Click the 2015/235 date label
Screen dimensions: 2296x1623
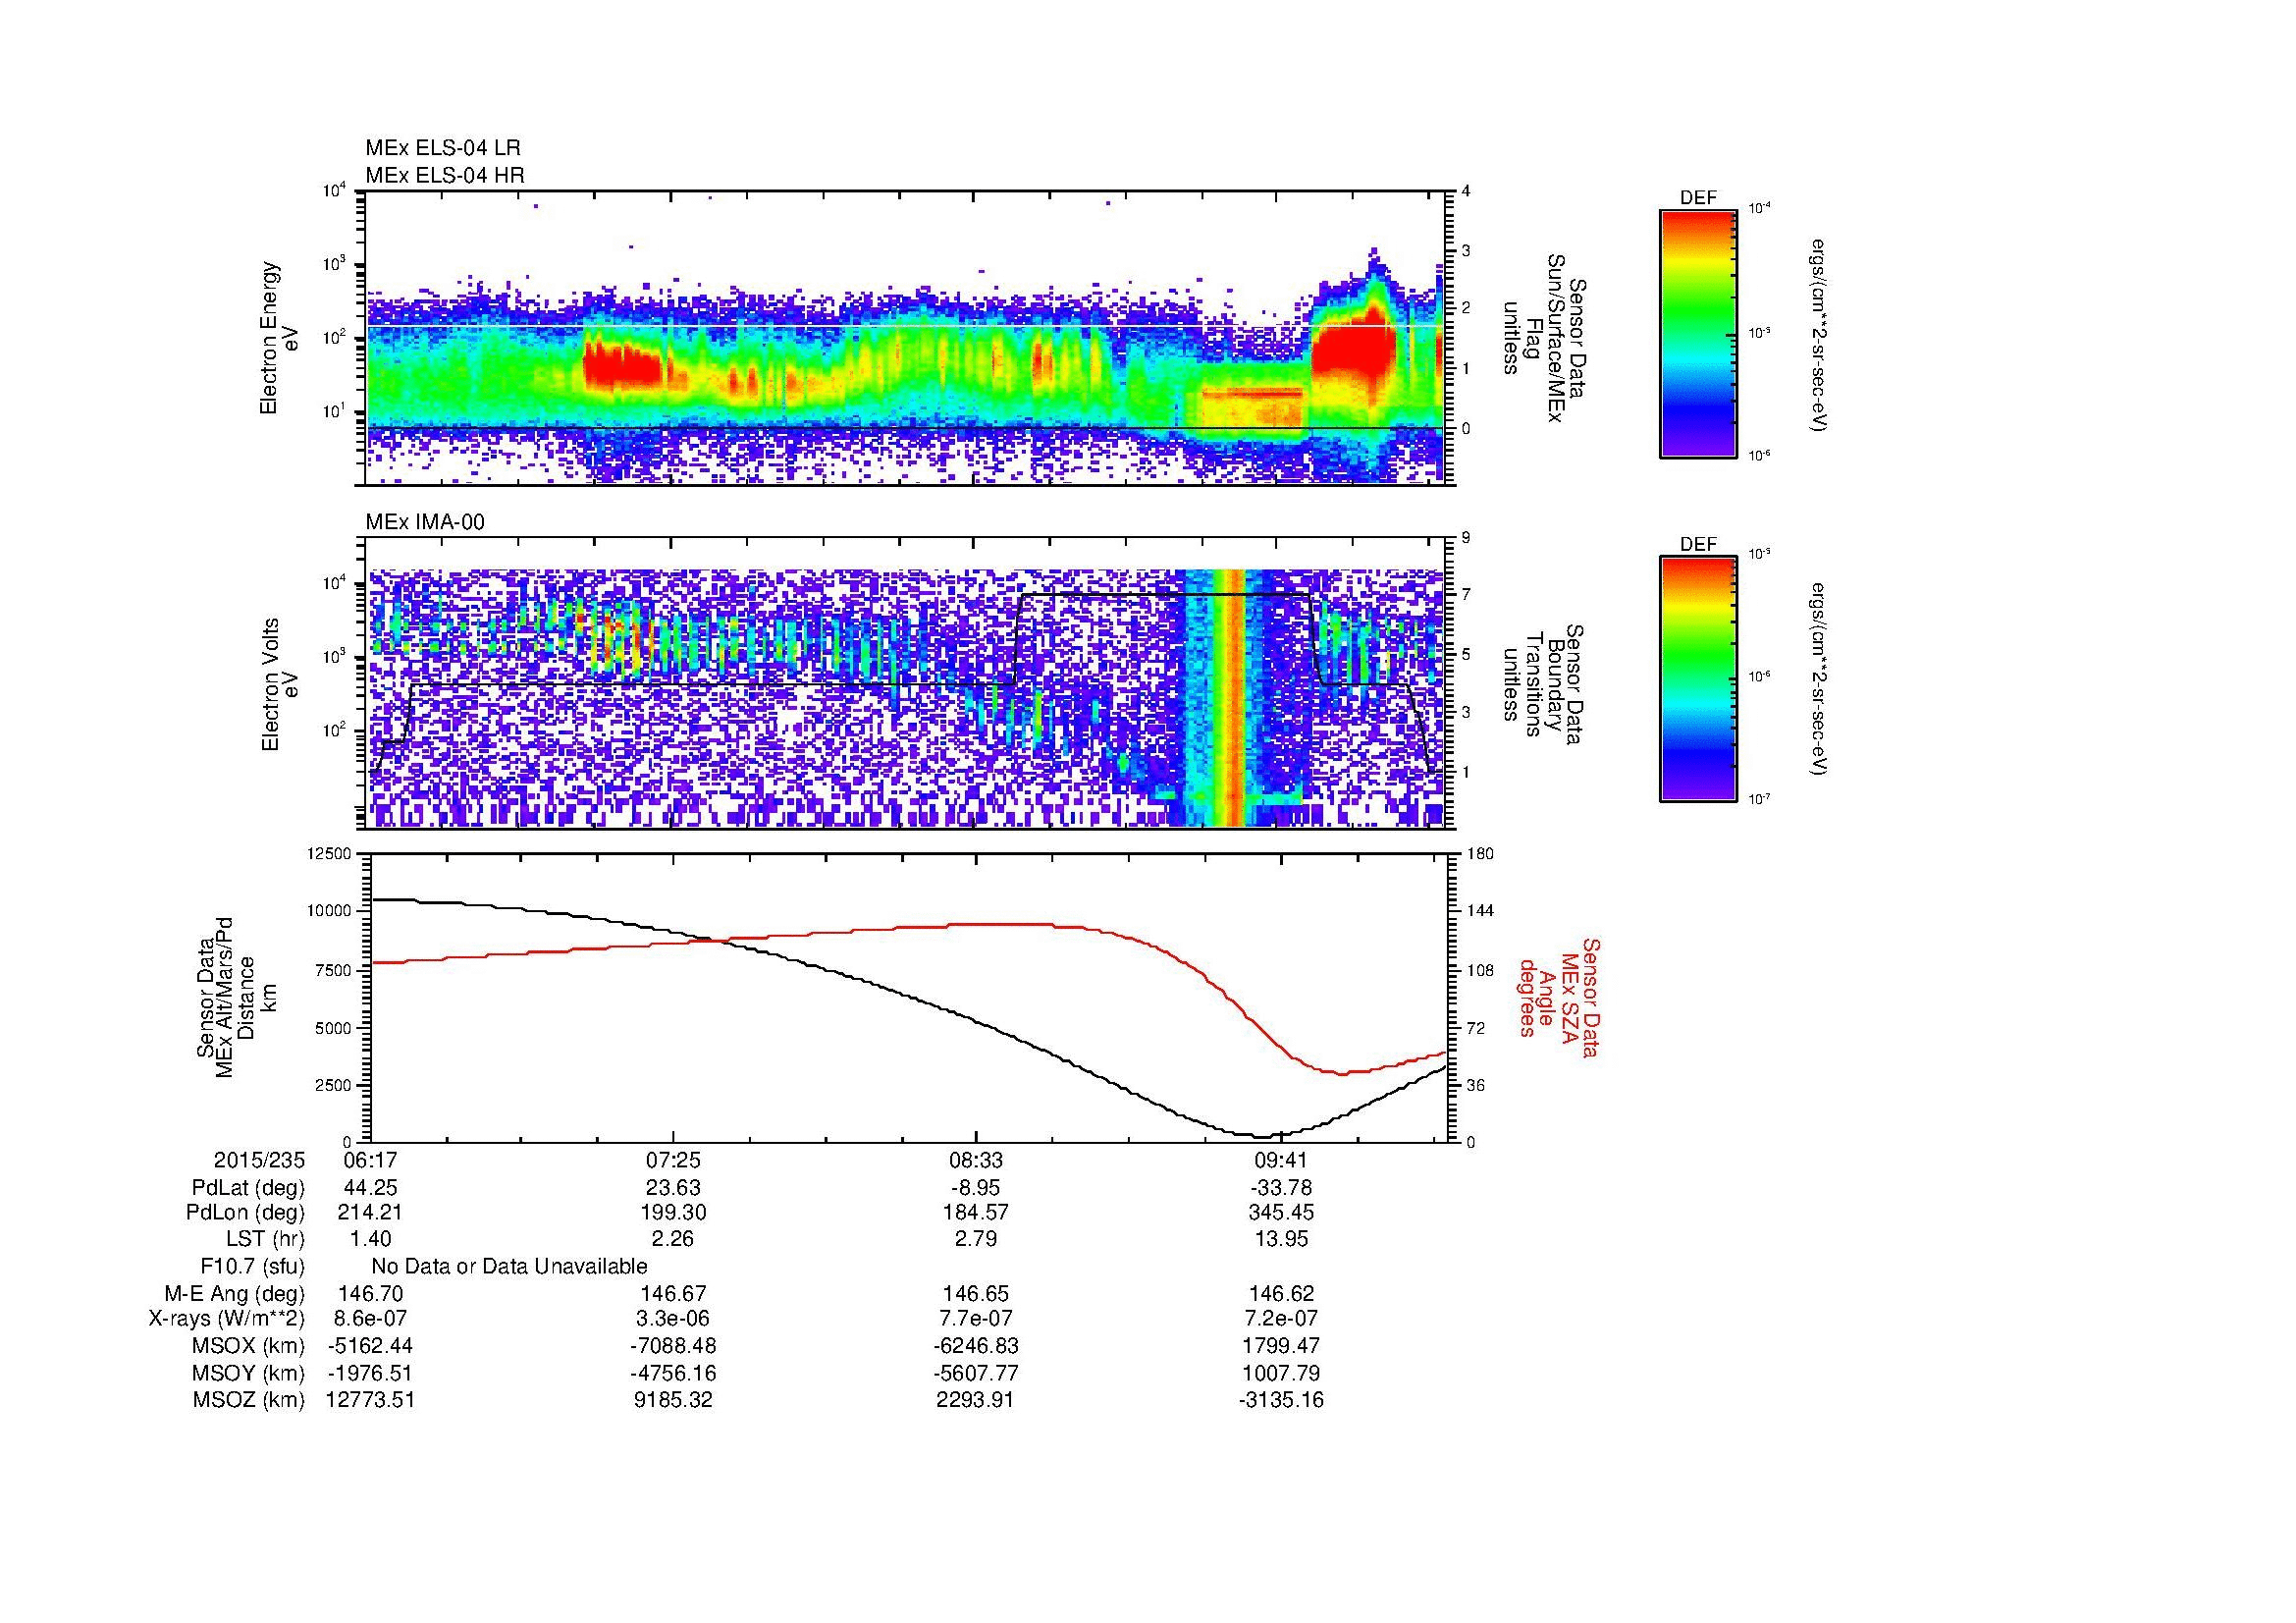pyautogui.click(x=259, y=1161)
